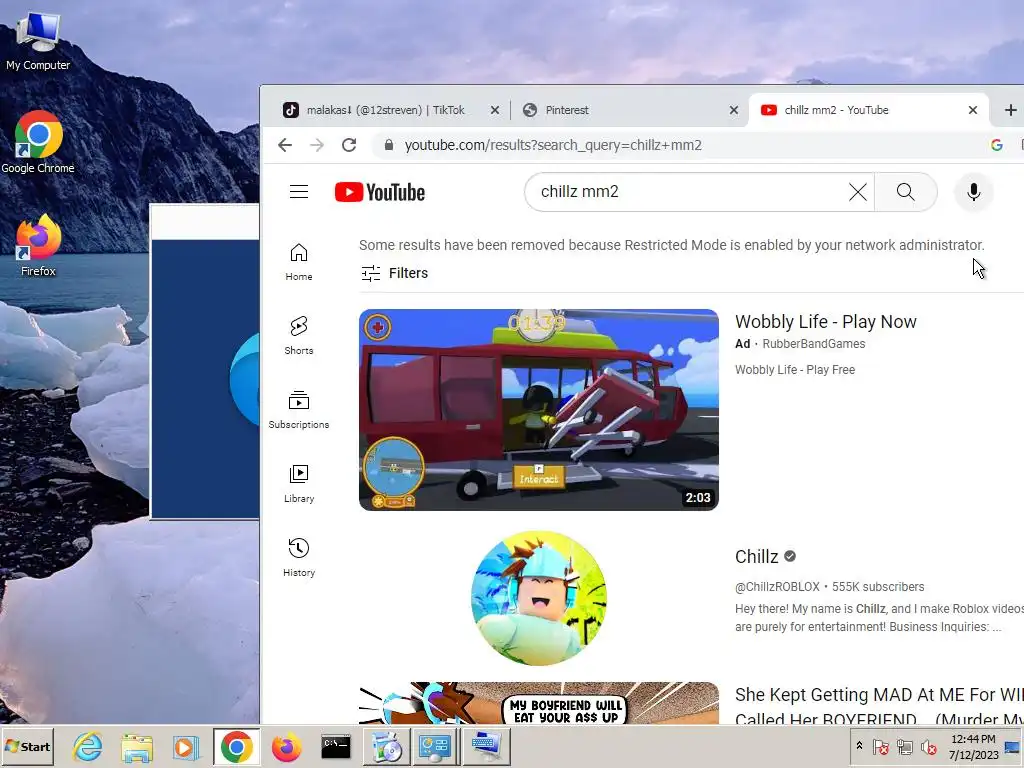Image resolution: width=1024 pixels, height=768 pixels.
Task: Open the Wobbly Life ad thumbnail
Action: point(539,410)
